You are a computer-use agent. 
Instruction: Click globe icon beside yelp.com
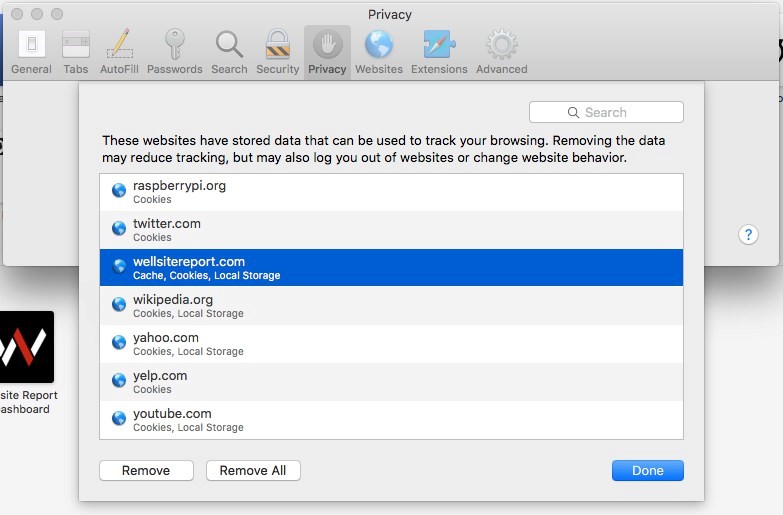coord(119,380)
